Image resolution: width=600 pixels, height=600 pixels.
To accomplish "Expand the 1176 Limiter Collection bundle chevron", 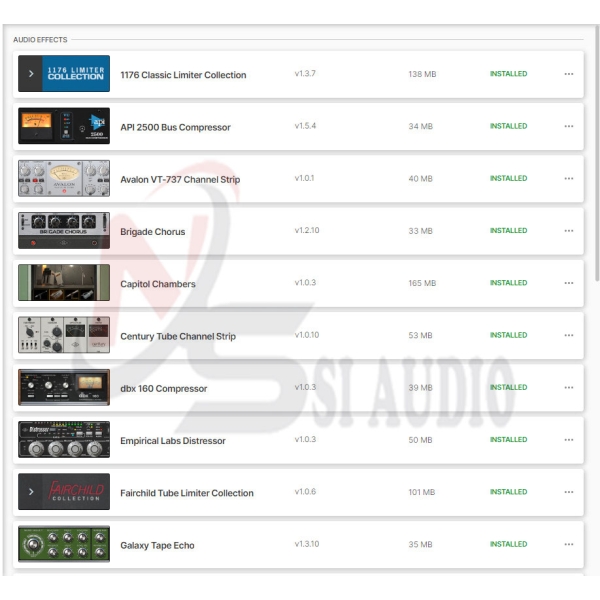I will point(31,73).
